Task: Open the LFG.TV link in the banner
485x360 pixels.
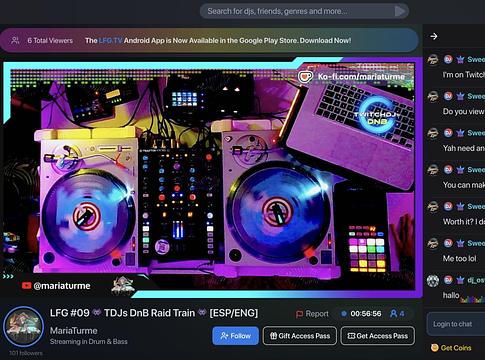Action: (x=110, y=40)
